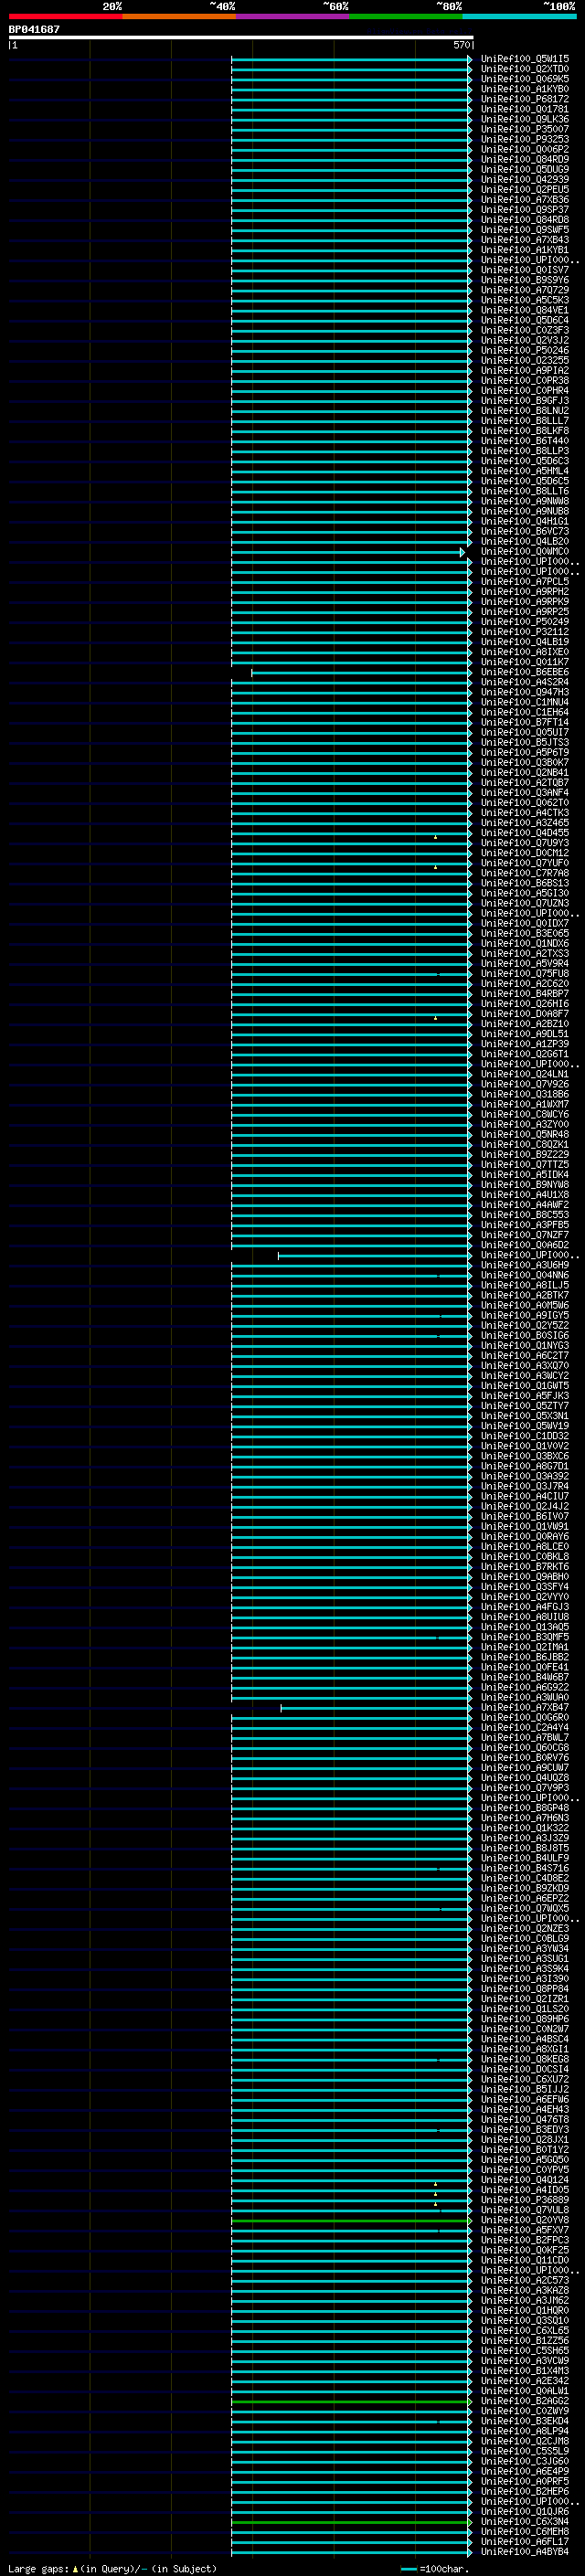
Task: Click the UniRef100_Q11CD0 label
Action: coord(524,2261)
